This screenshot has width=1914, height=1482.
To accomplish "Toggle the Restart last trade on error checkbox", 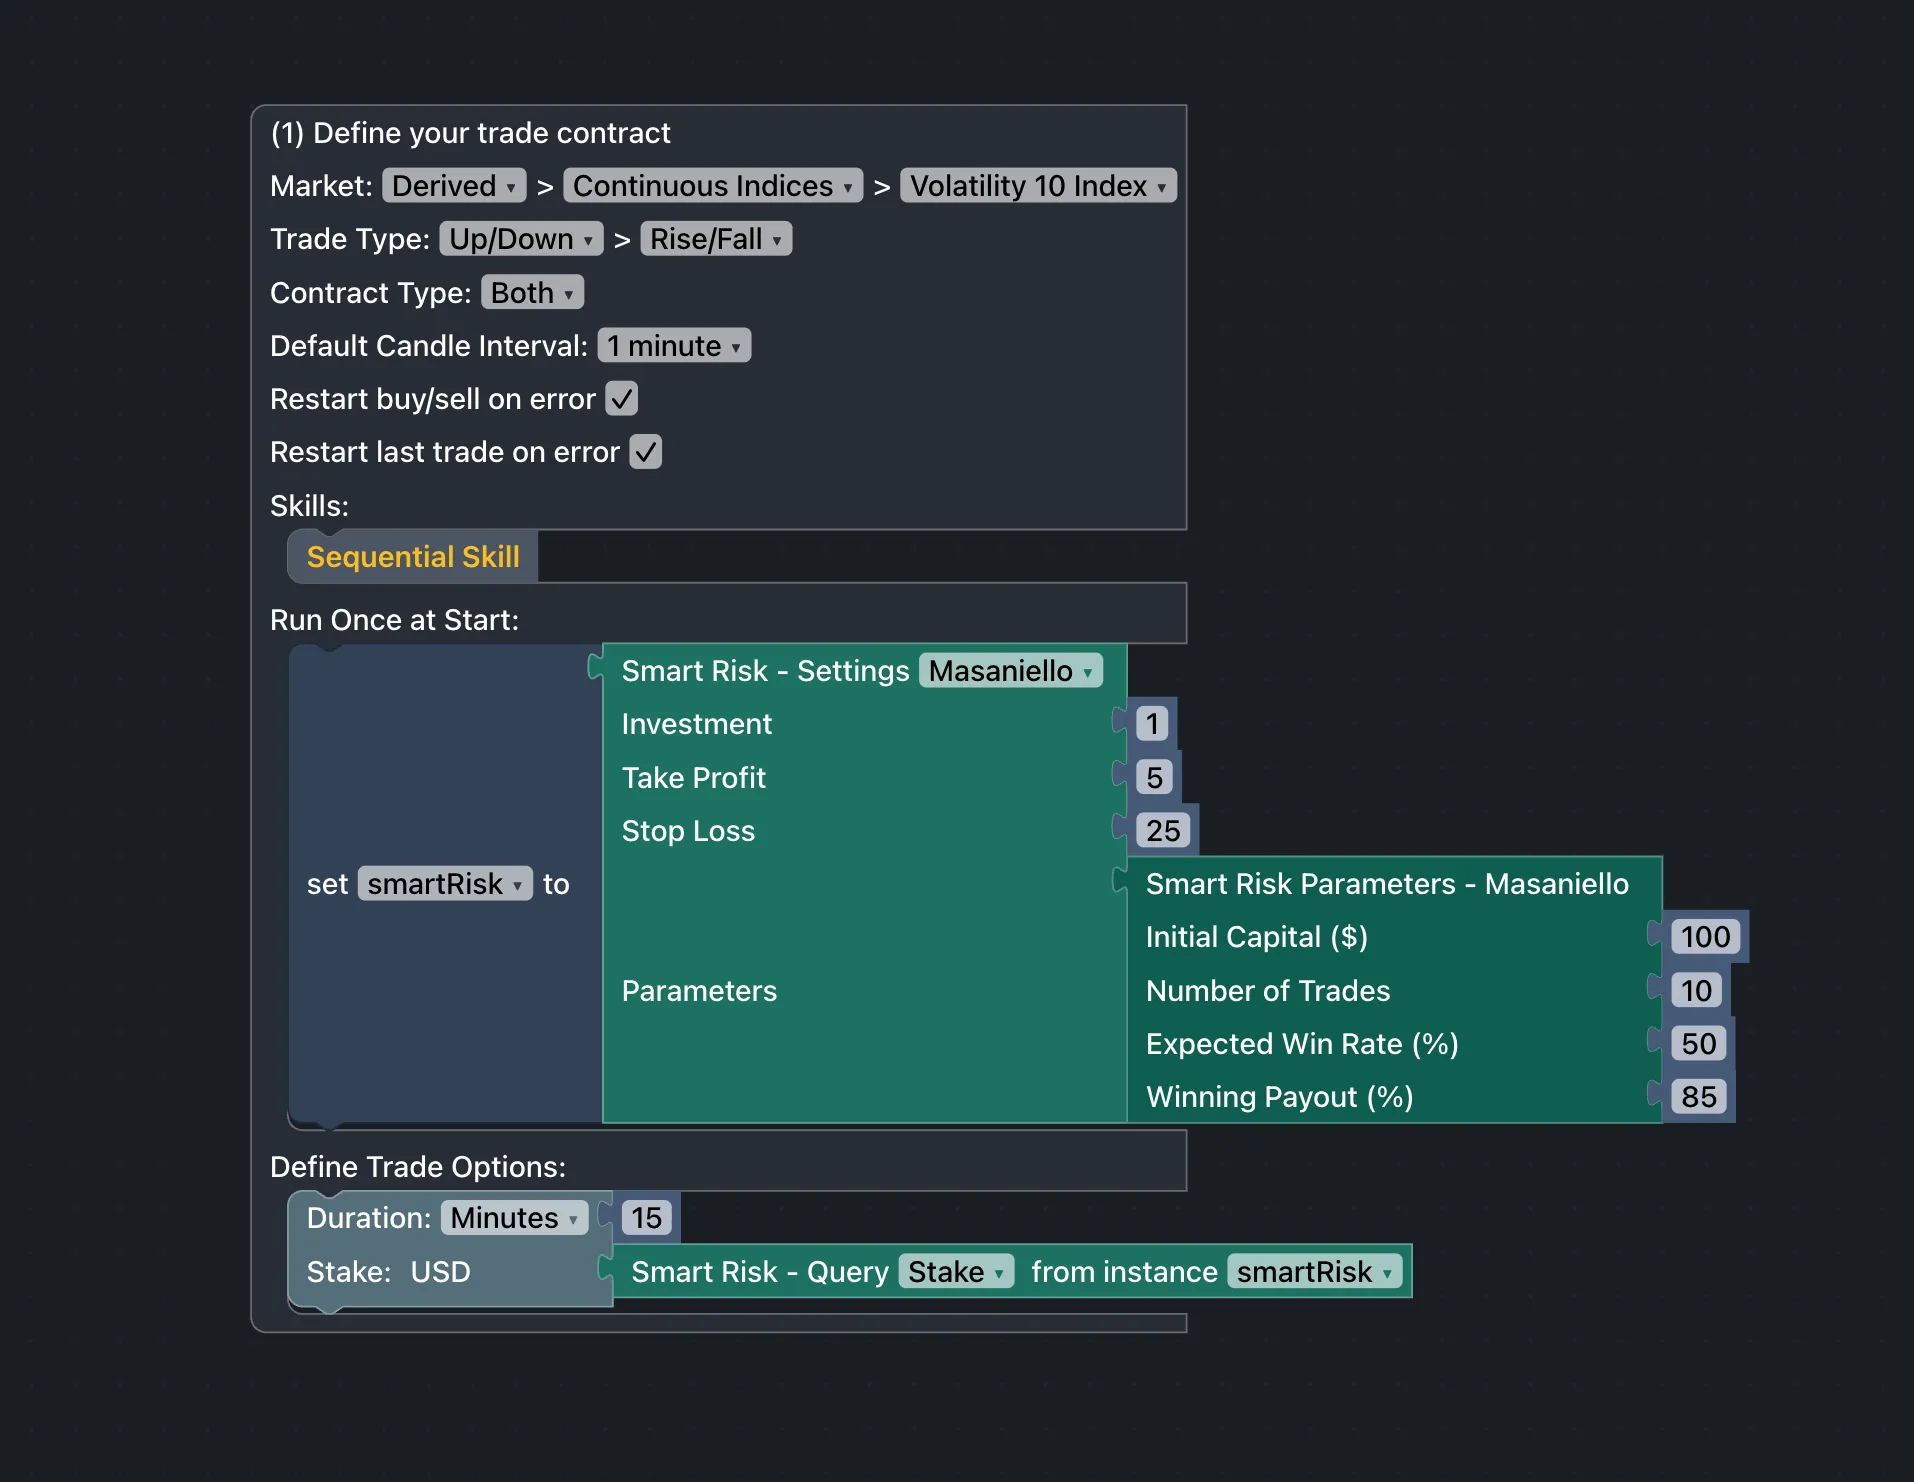I will click(645, 452).
